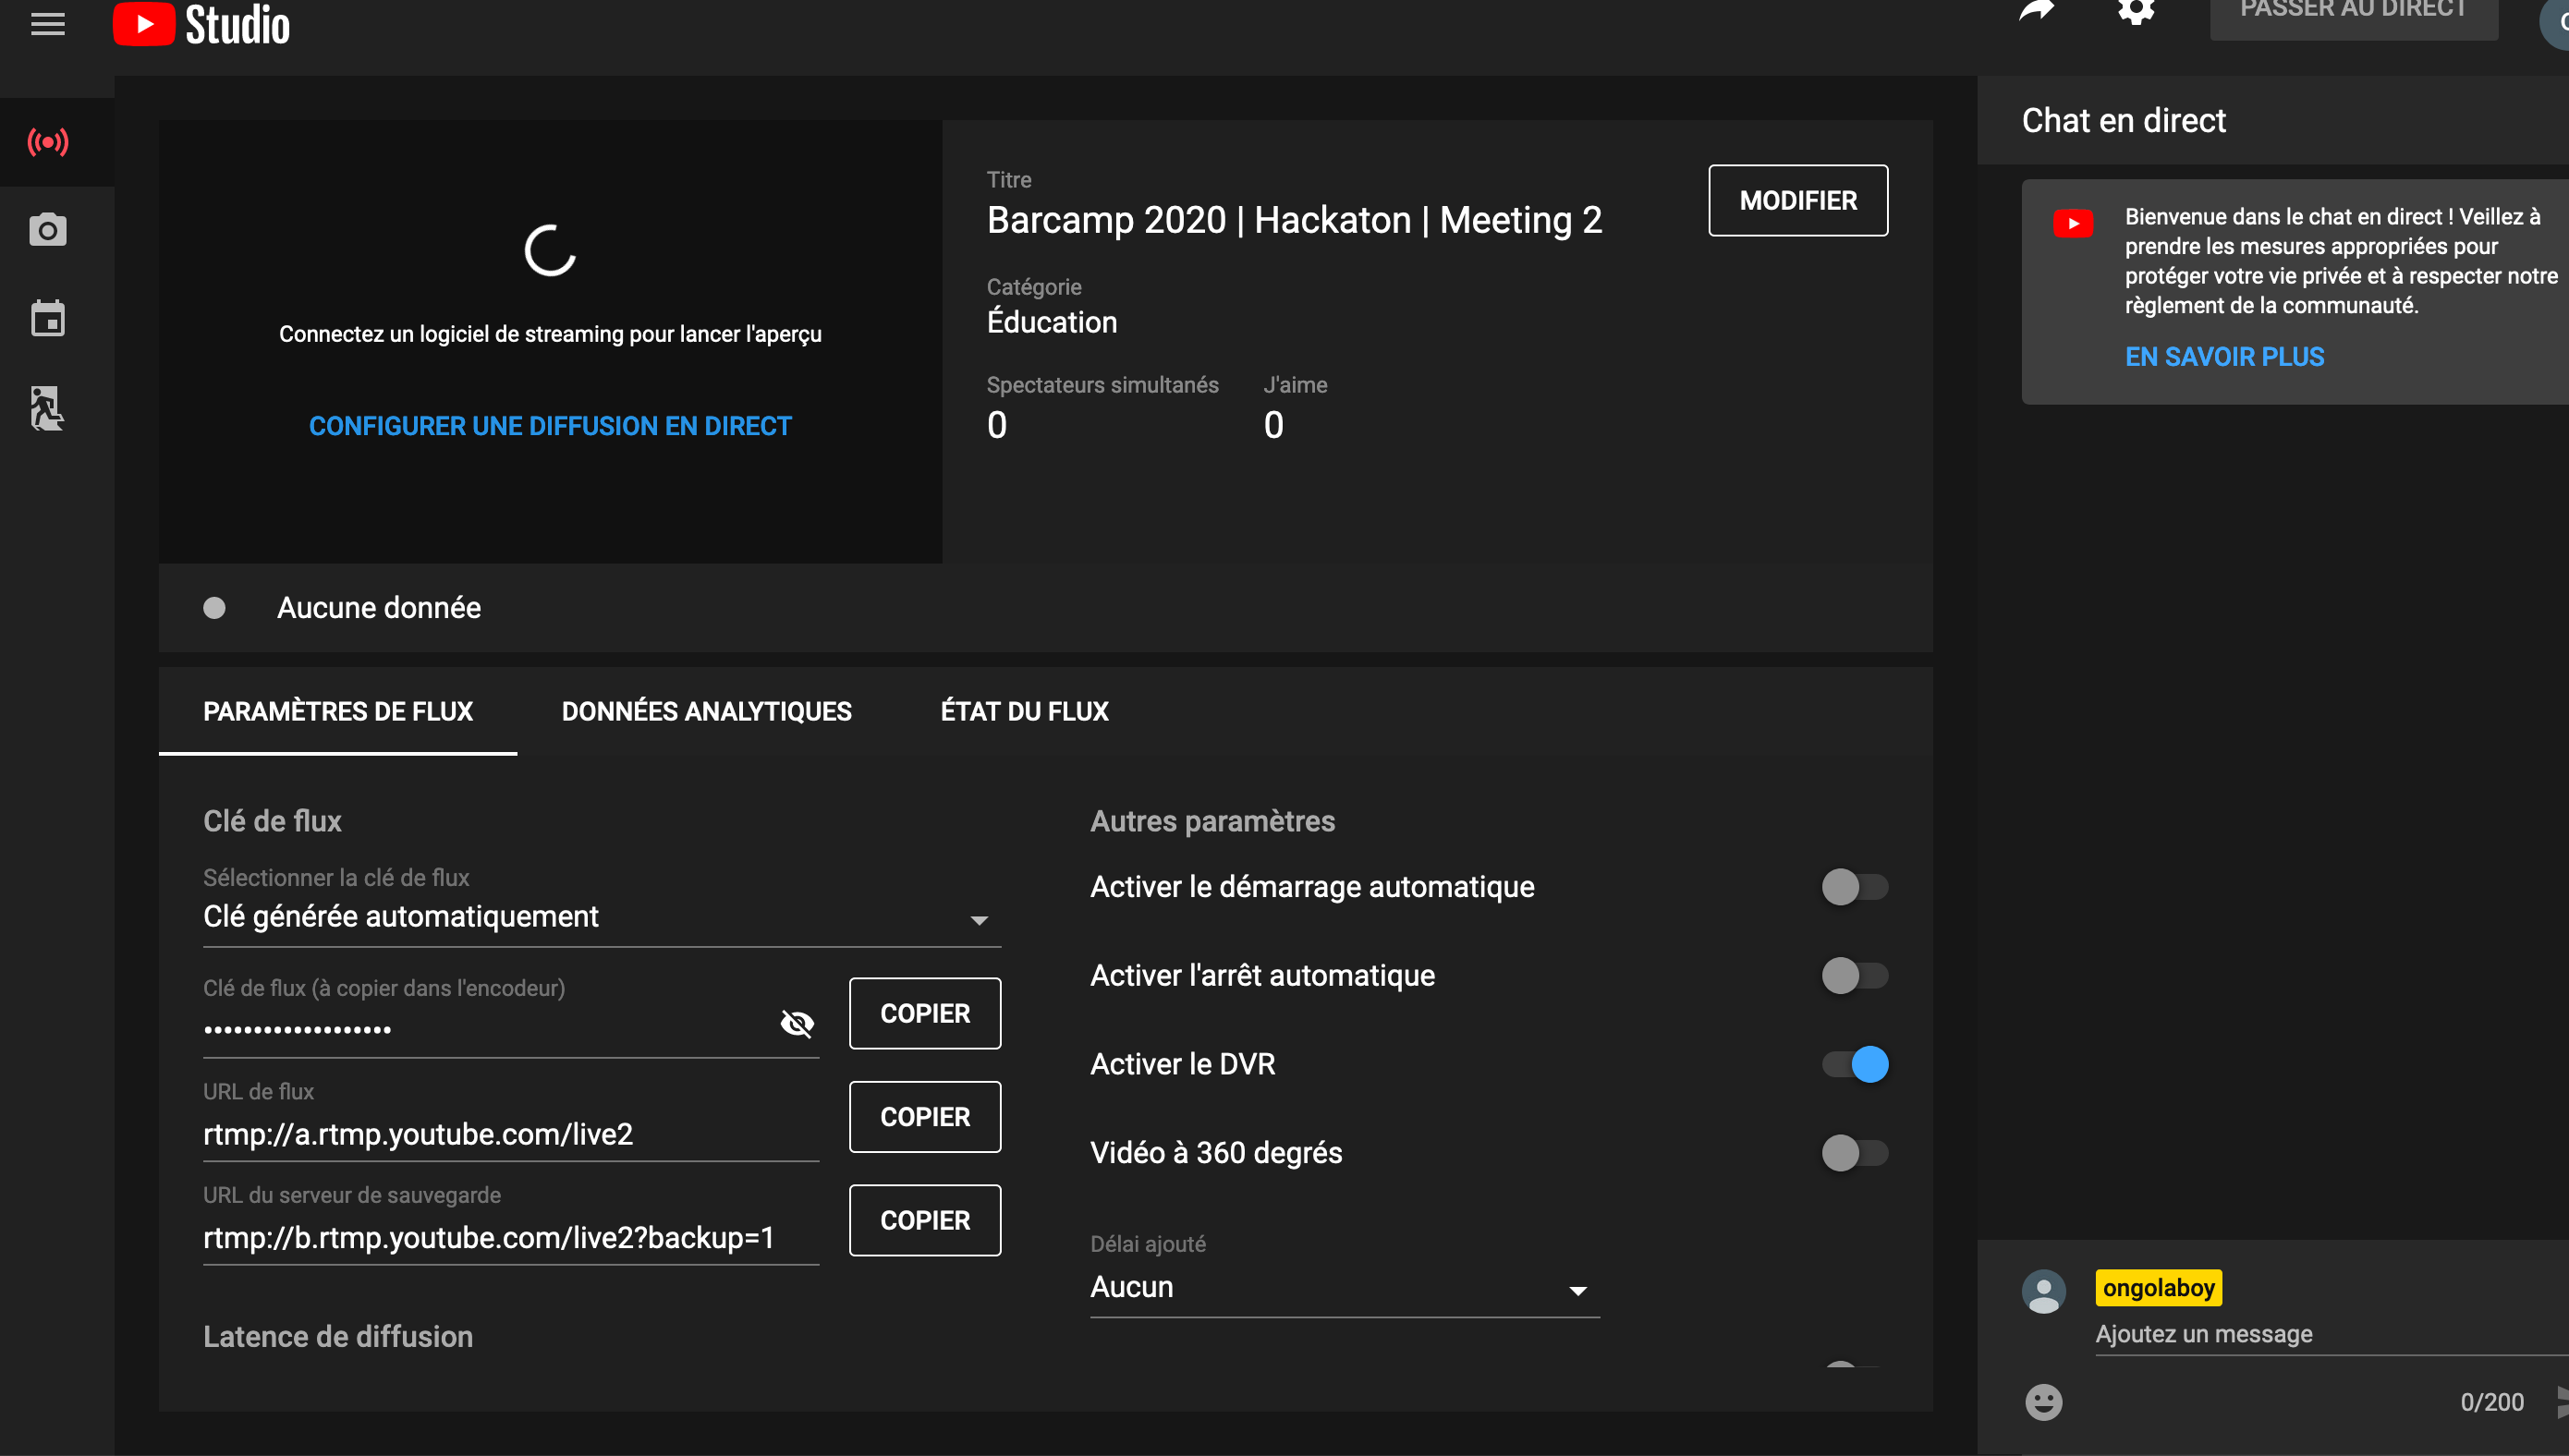Click the YouTube icon in chat welcome message

coord(2073,223)
